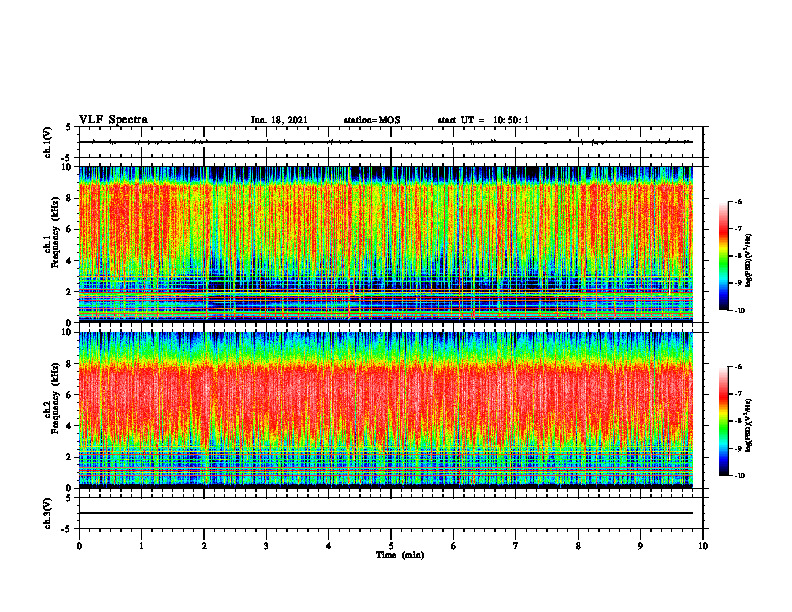The image size is (792, 612).
Task: Click the time axis tick label "8"
Action: pyautogui.click(x=578, y=546)
